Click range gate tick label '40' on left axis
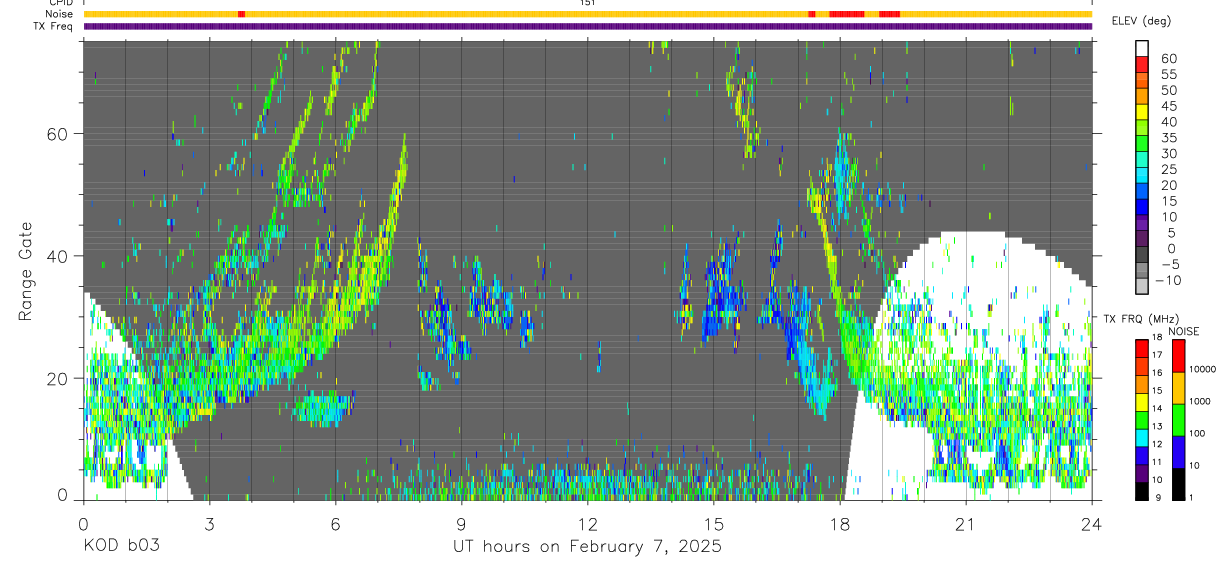 58,256
